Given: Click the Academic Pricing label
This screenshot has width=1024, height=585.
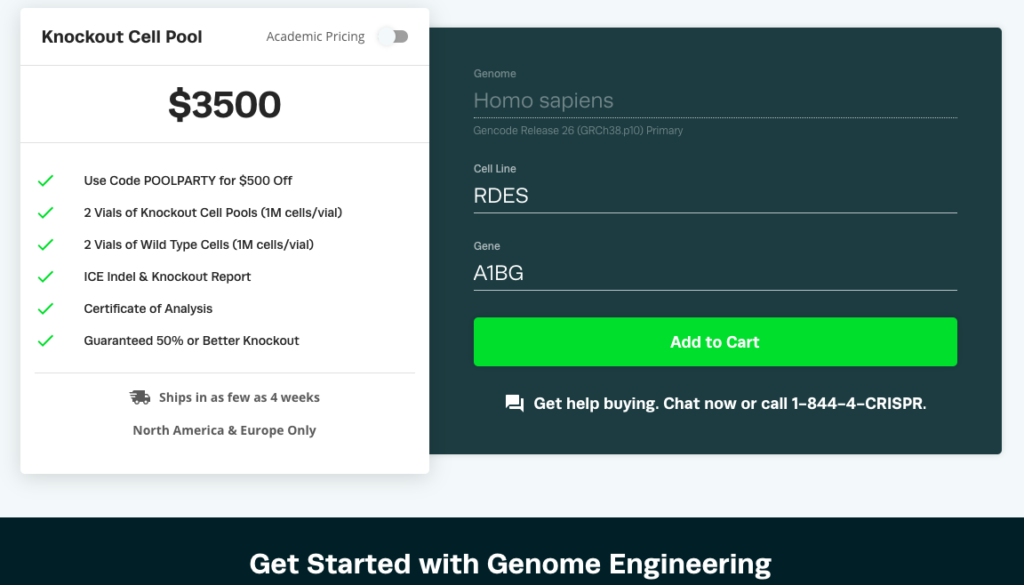Looking at the screenshot, I should pos(315,37).
